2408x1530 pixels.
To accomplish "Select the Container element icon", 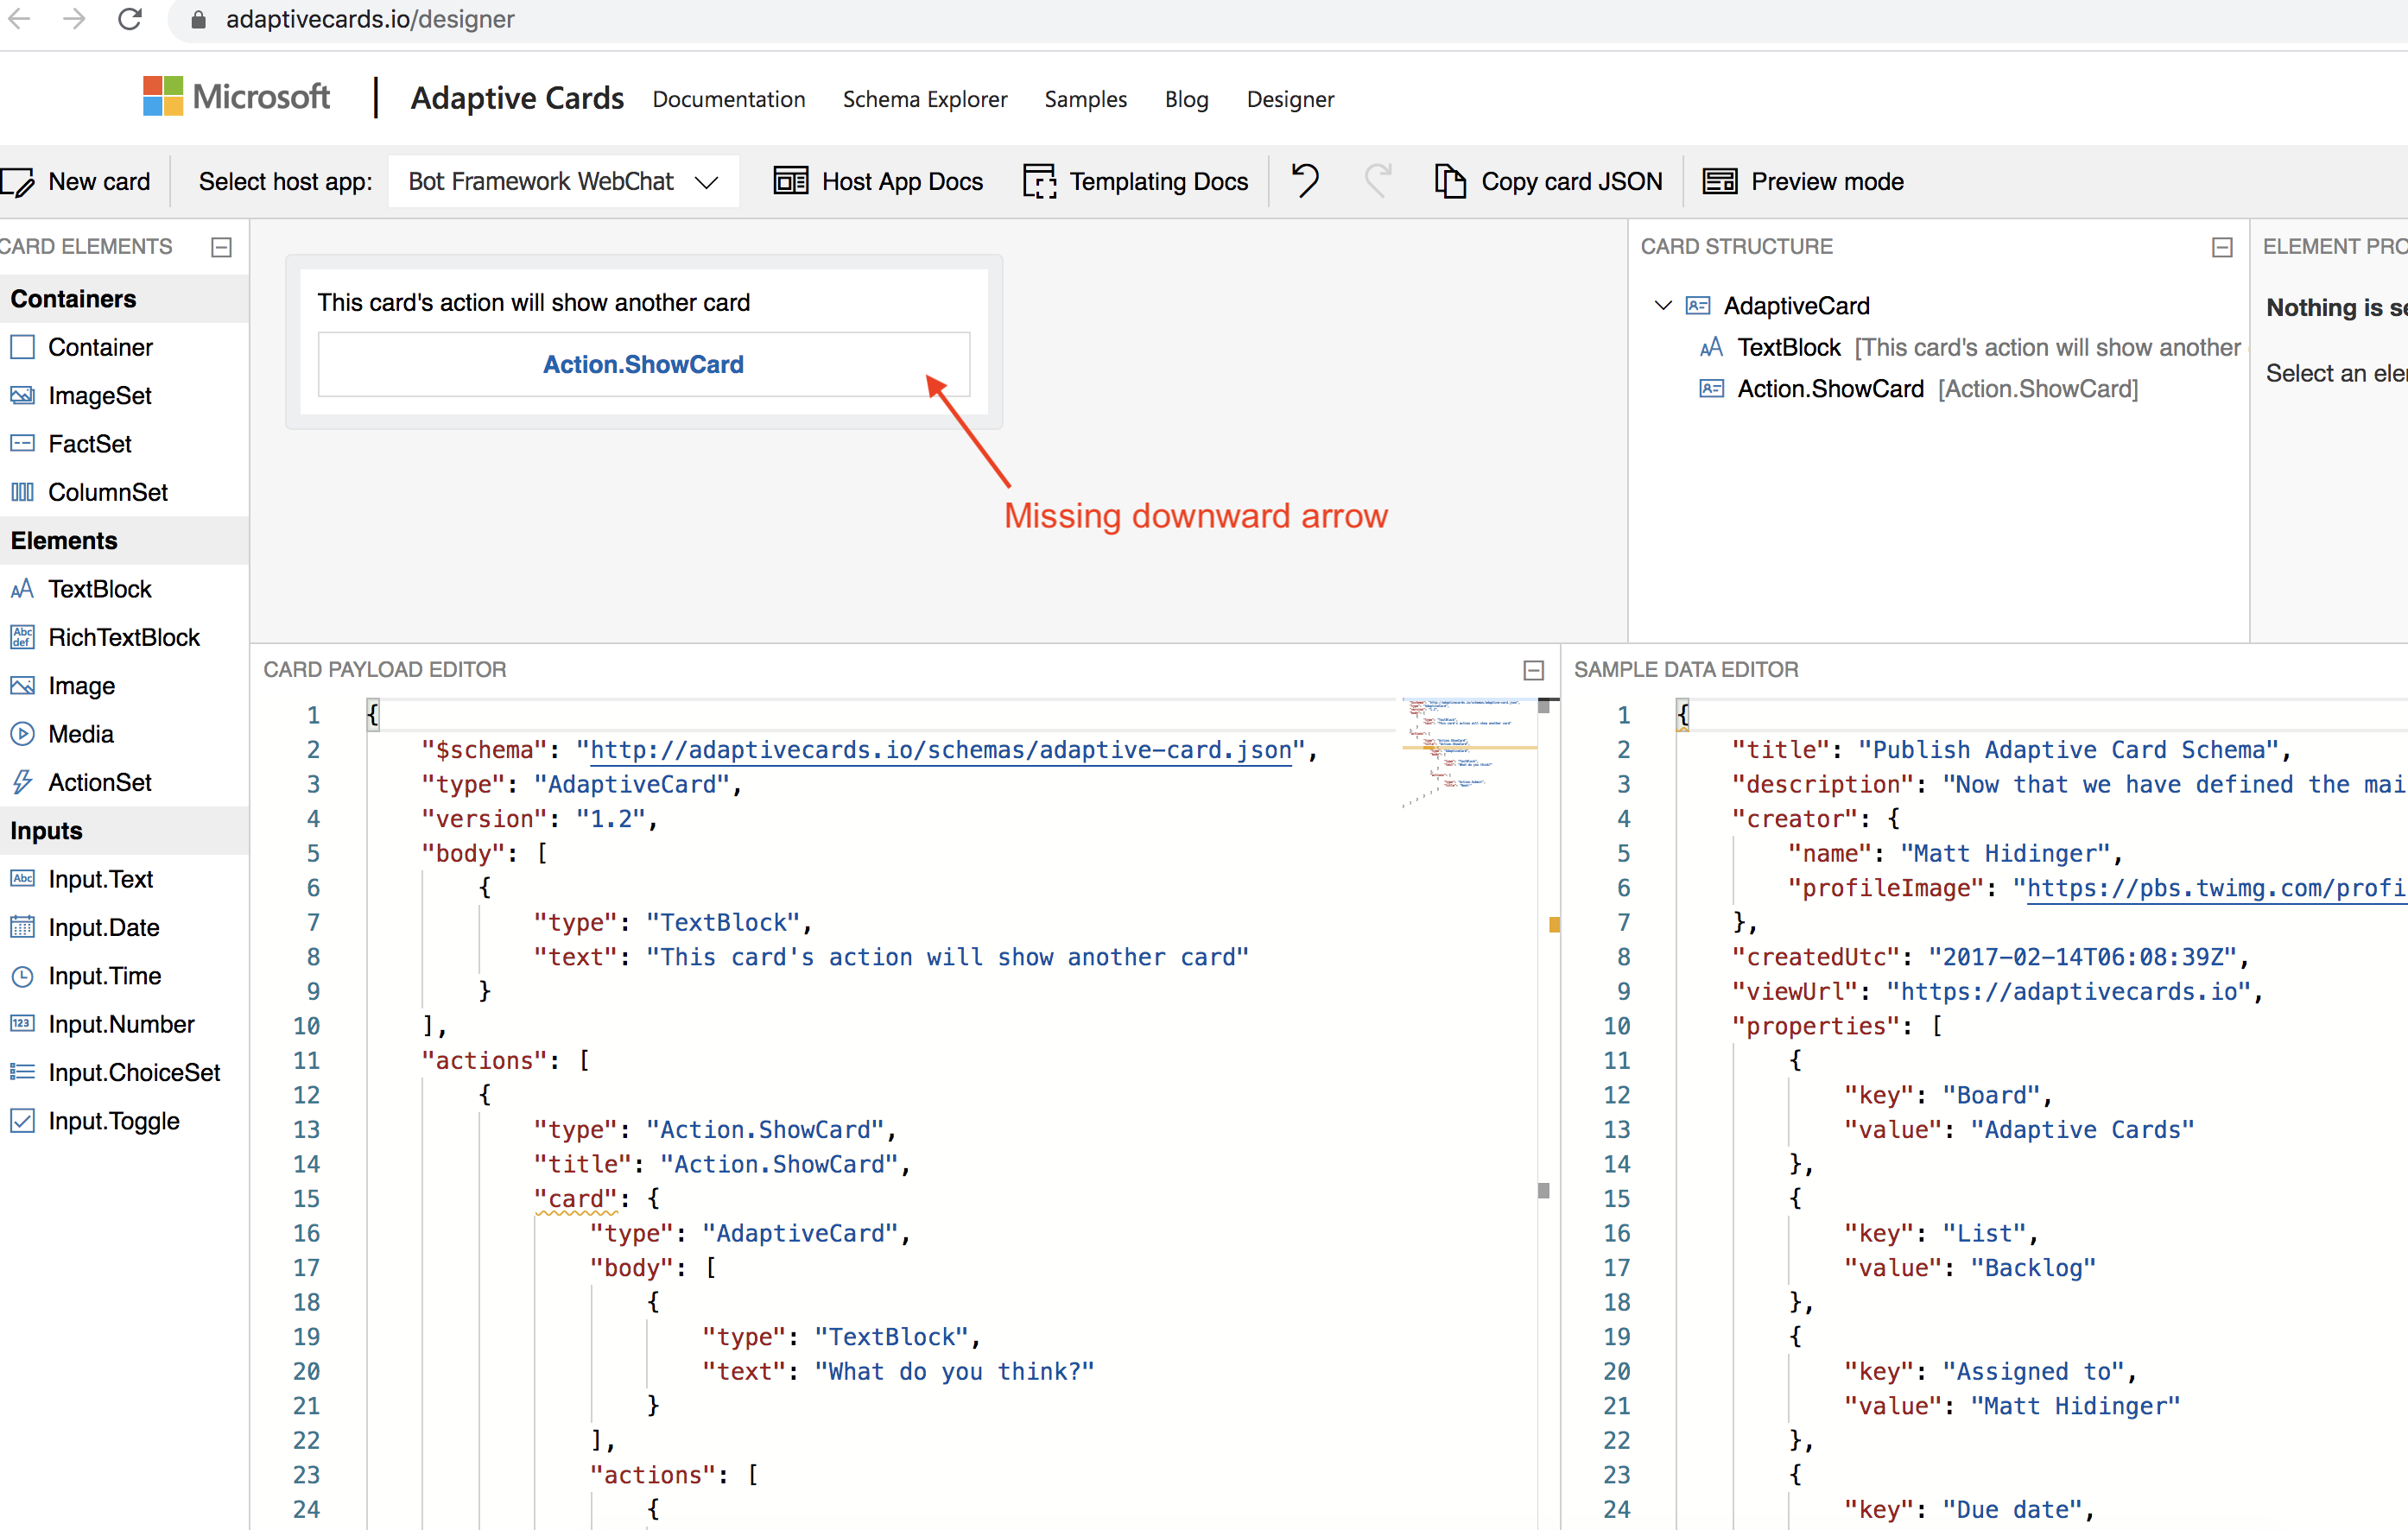I will [x=23, y=347].
